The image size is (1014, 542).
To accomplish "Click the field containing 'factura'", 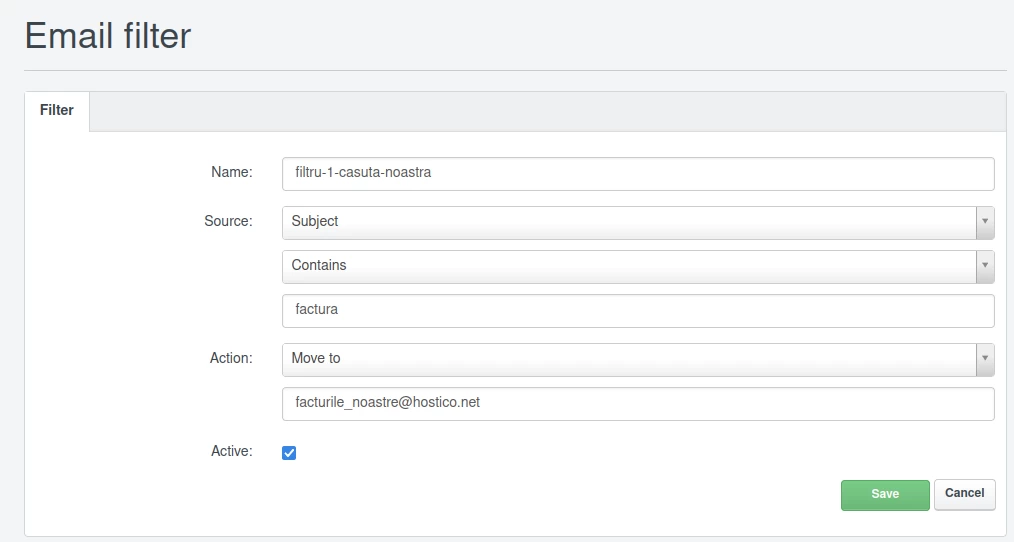I will [638, 310].
